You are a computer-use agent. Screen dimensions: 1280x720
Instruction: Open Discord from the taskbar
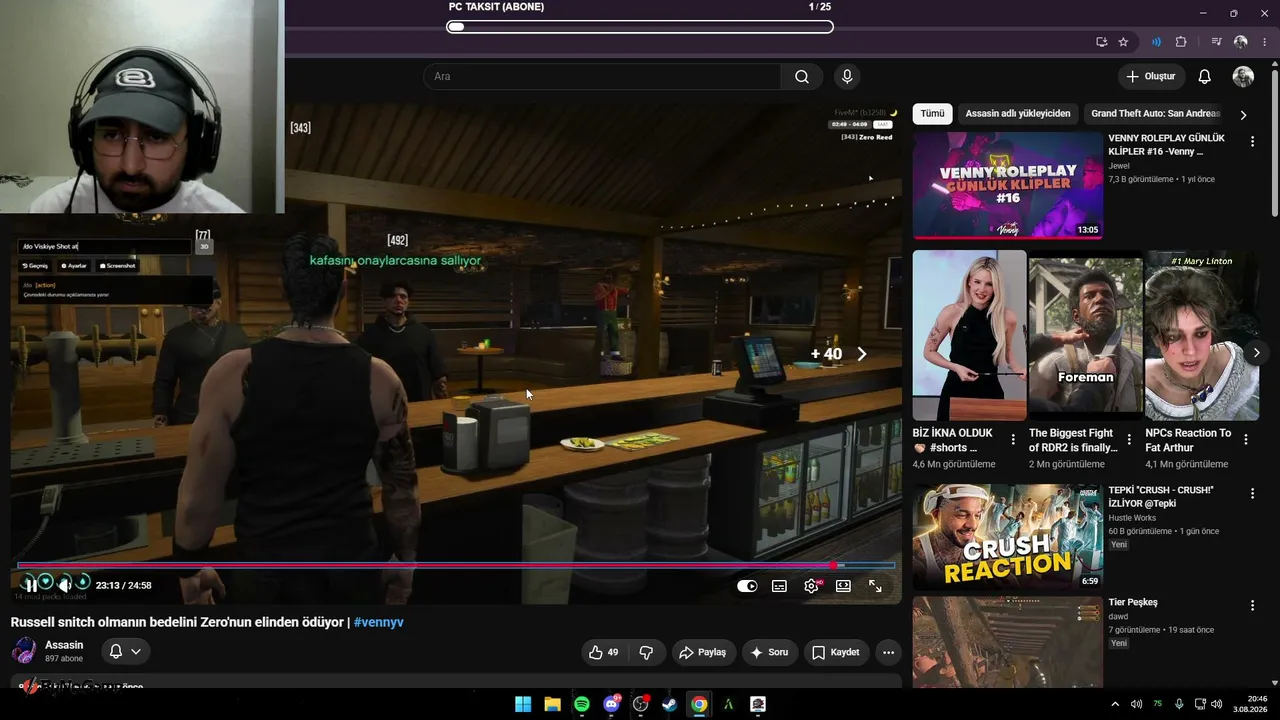(611, 704)
